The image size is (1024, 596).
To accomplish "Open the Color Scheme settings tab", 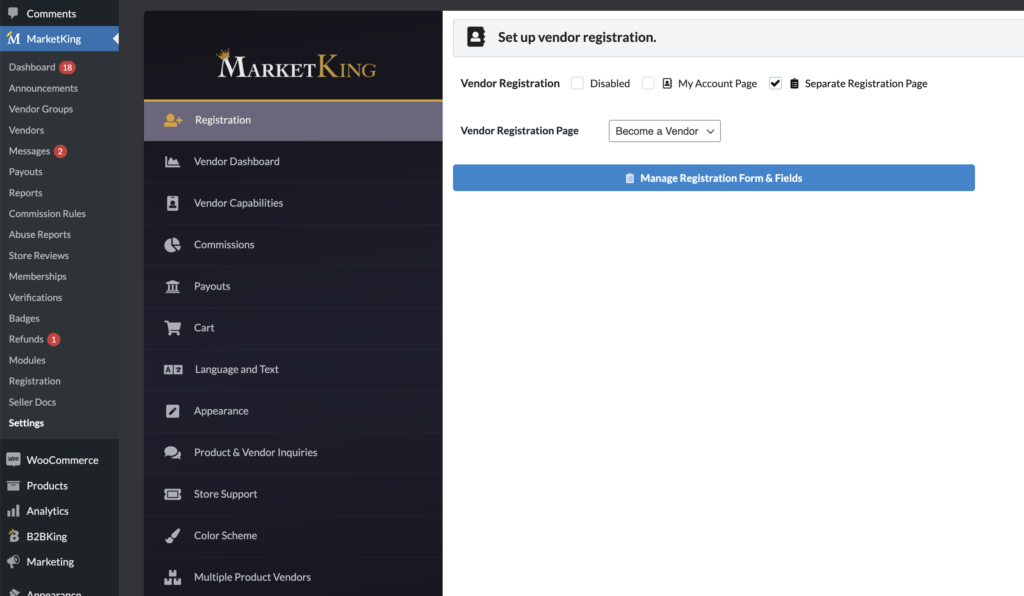I will [293, 536].
